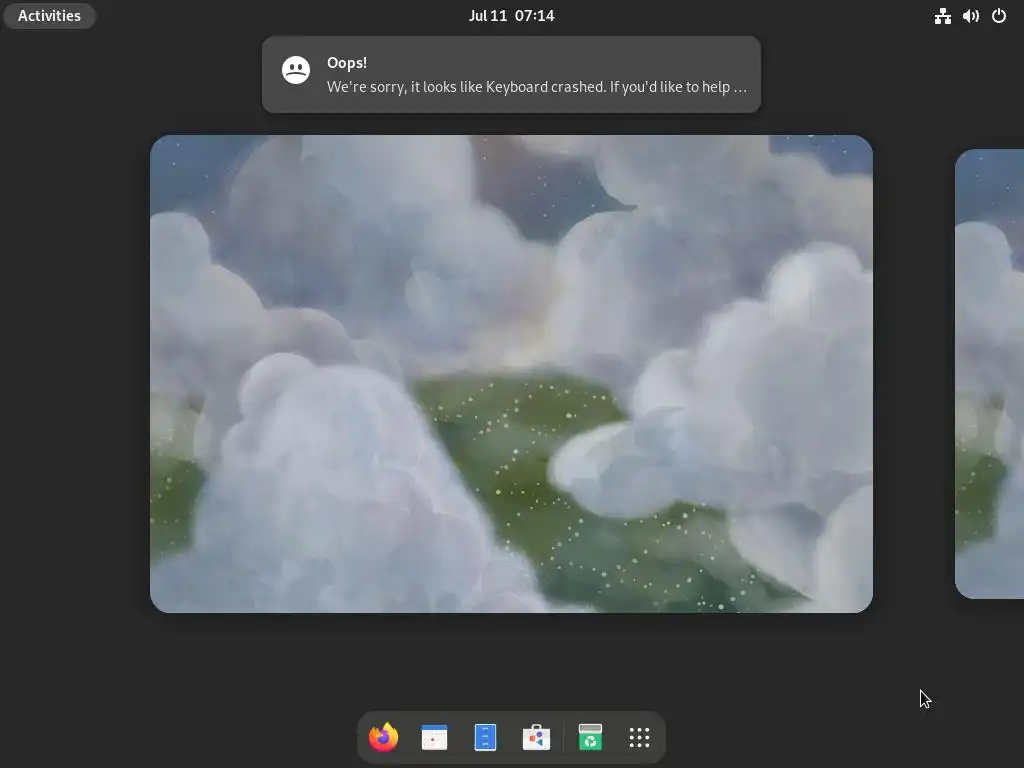The height and width of the screenshot is (768, 1024).
Task: Open the clock showing Jul 11 07:14
Action: pyautogui.click(x=511, y=16)
